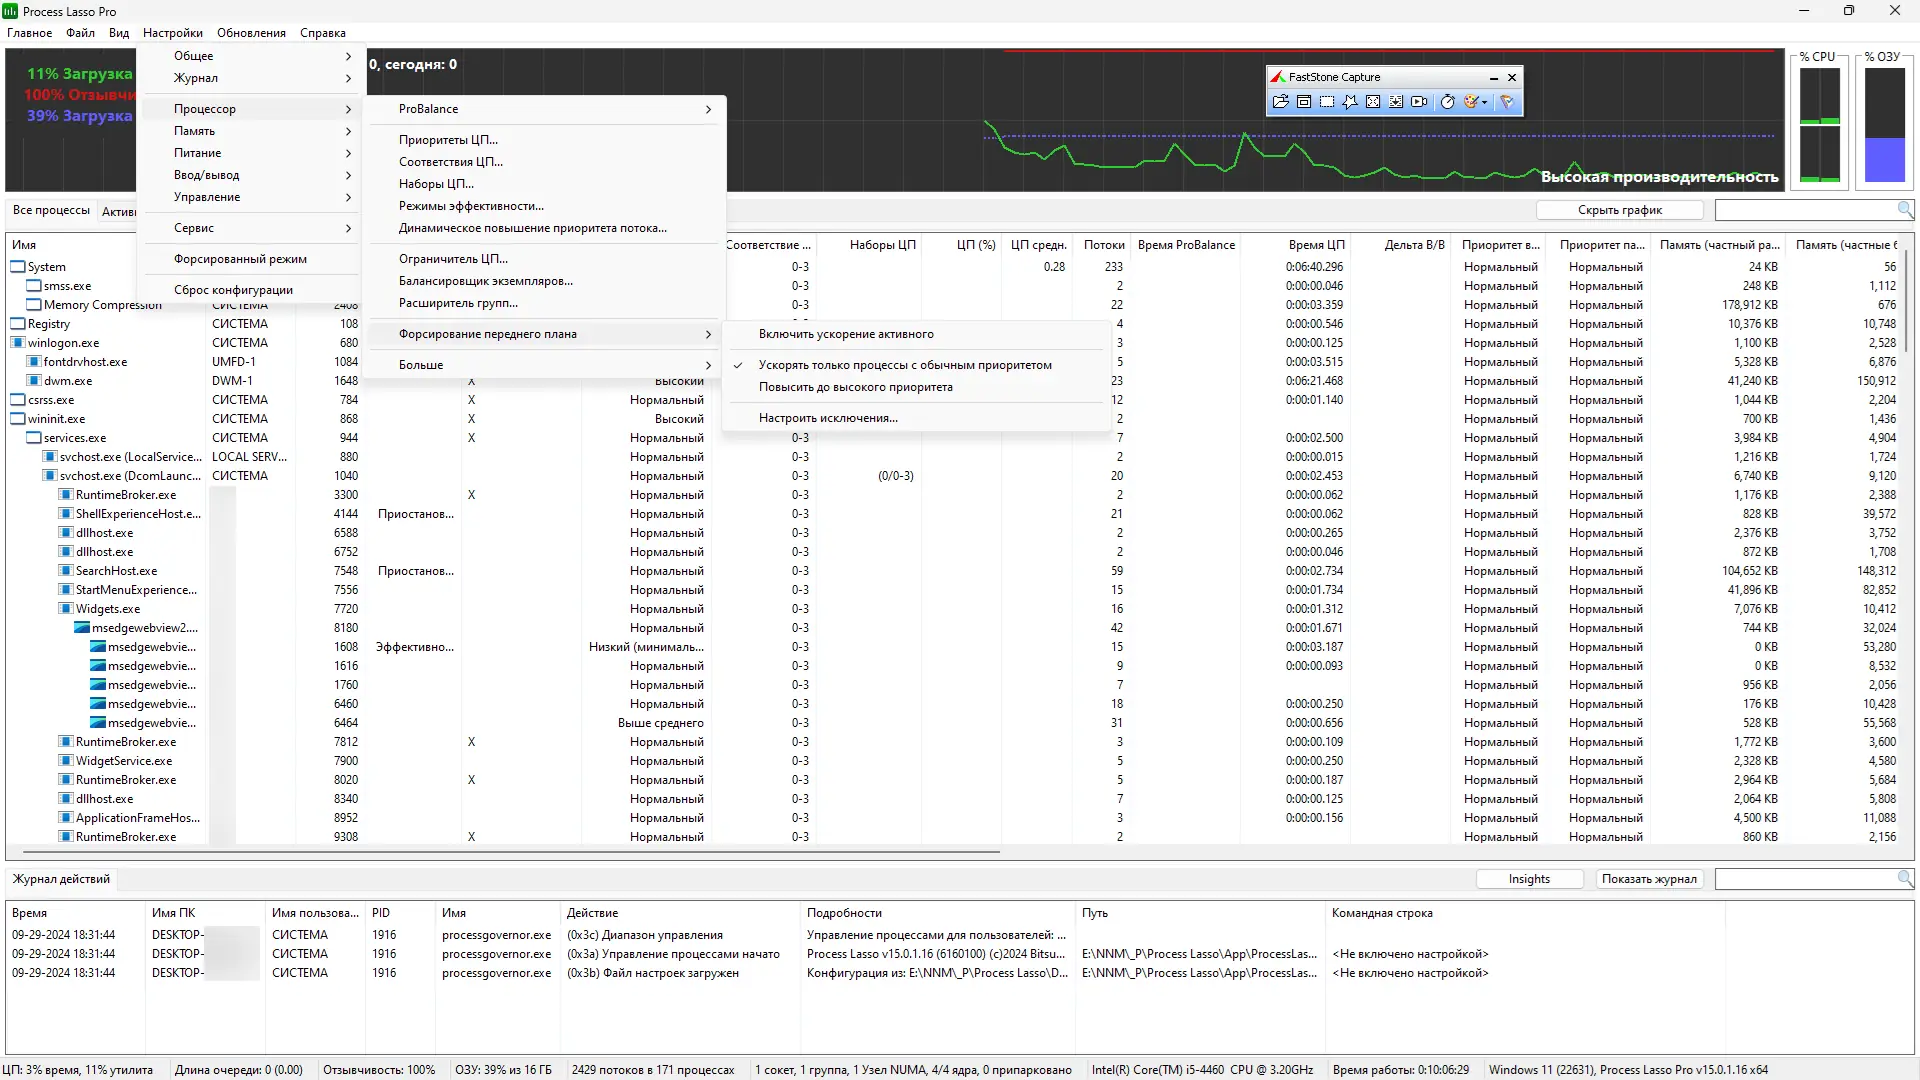The width and height of the screenshot is (1920, 1080).
Task: Start scrolling window capture icon
Action: click(x=1396, y=102)
